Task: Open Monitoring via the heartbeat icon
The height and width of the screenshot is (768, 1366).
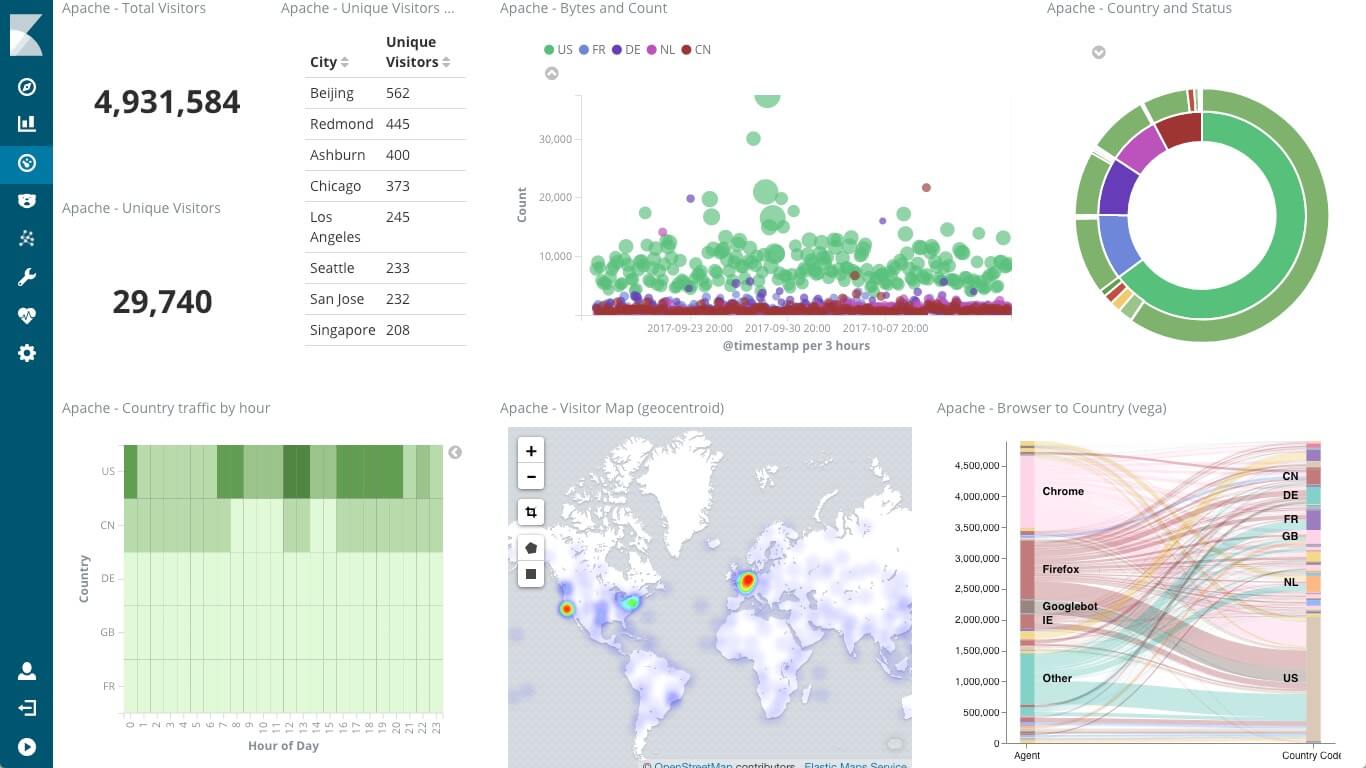Action: click(x=27, y=314)
